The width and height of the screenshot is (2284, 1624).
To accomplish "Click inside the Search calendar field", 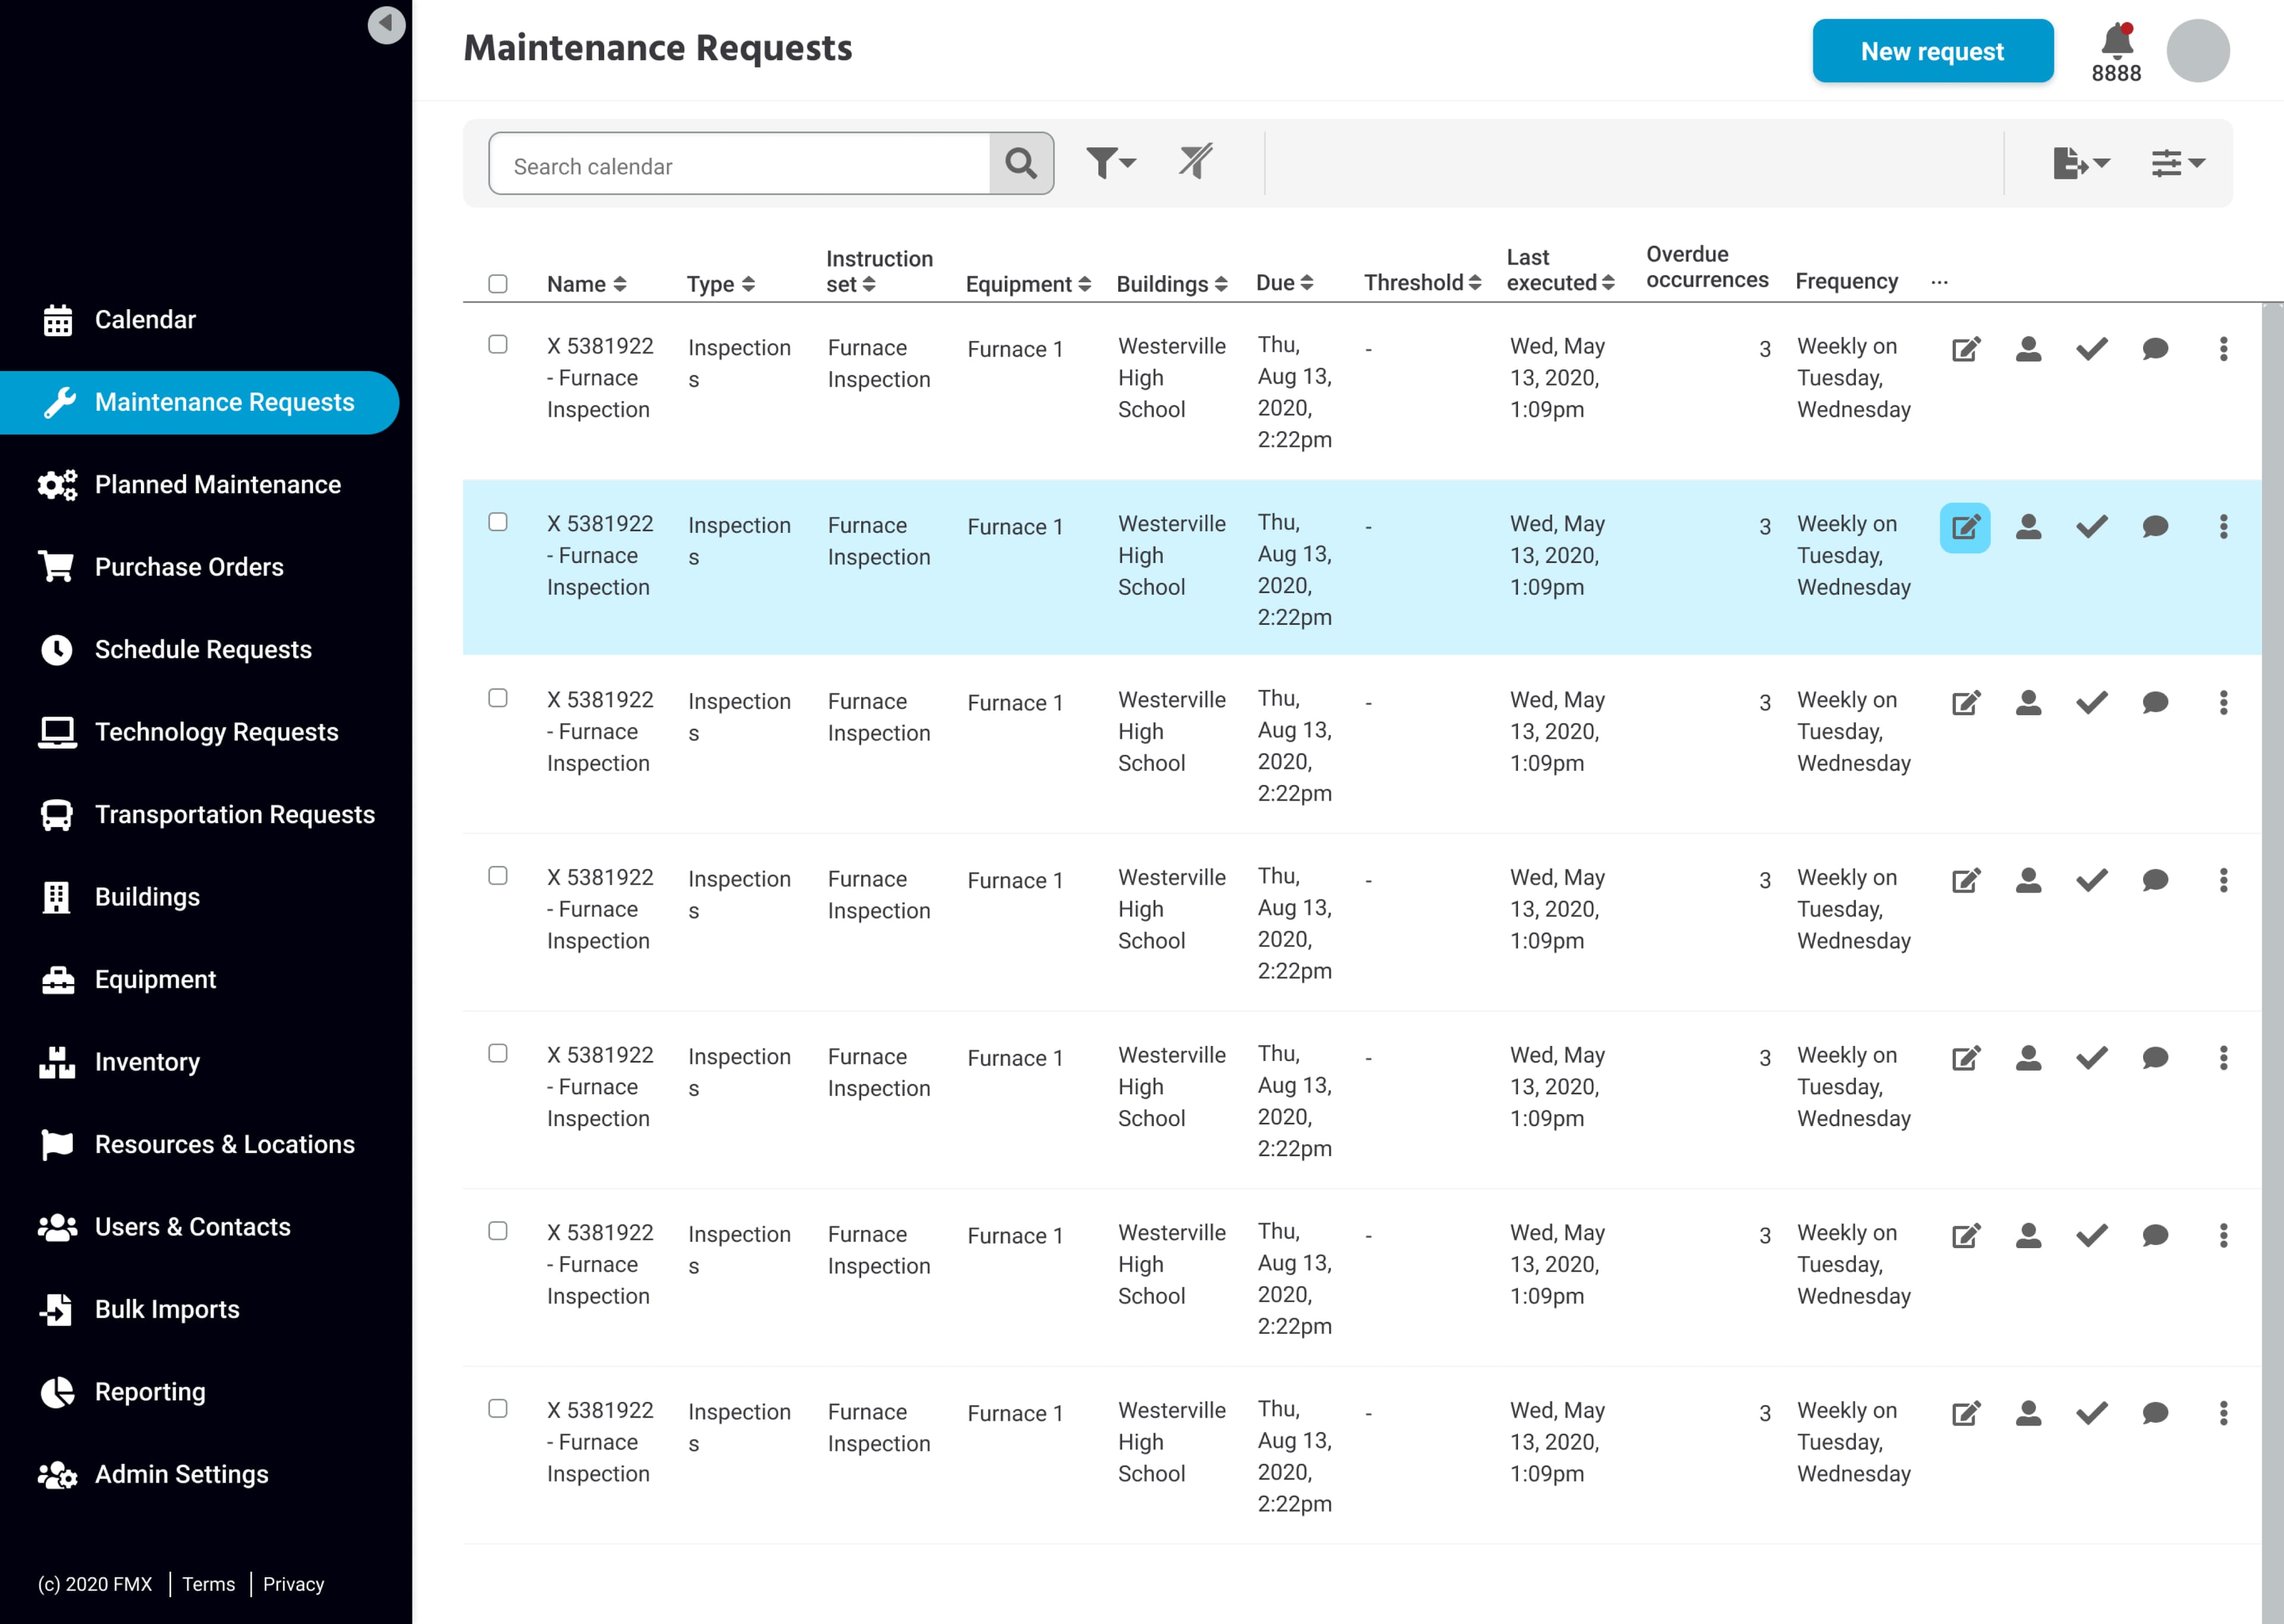I will (x=740, y=165).
